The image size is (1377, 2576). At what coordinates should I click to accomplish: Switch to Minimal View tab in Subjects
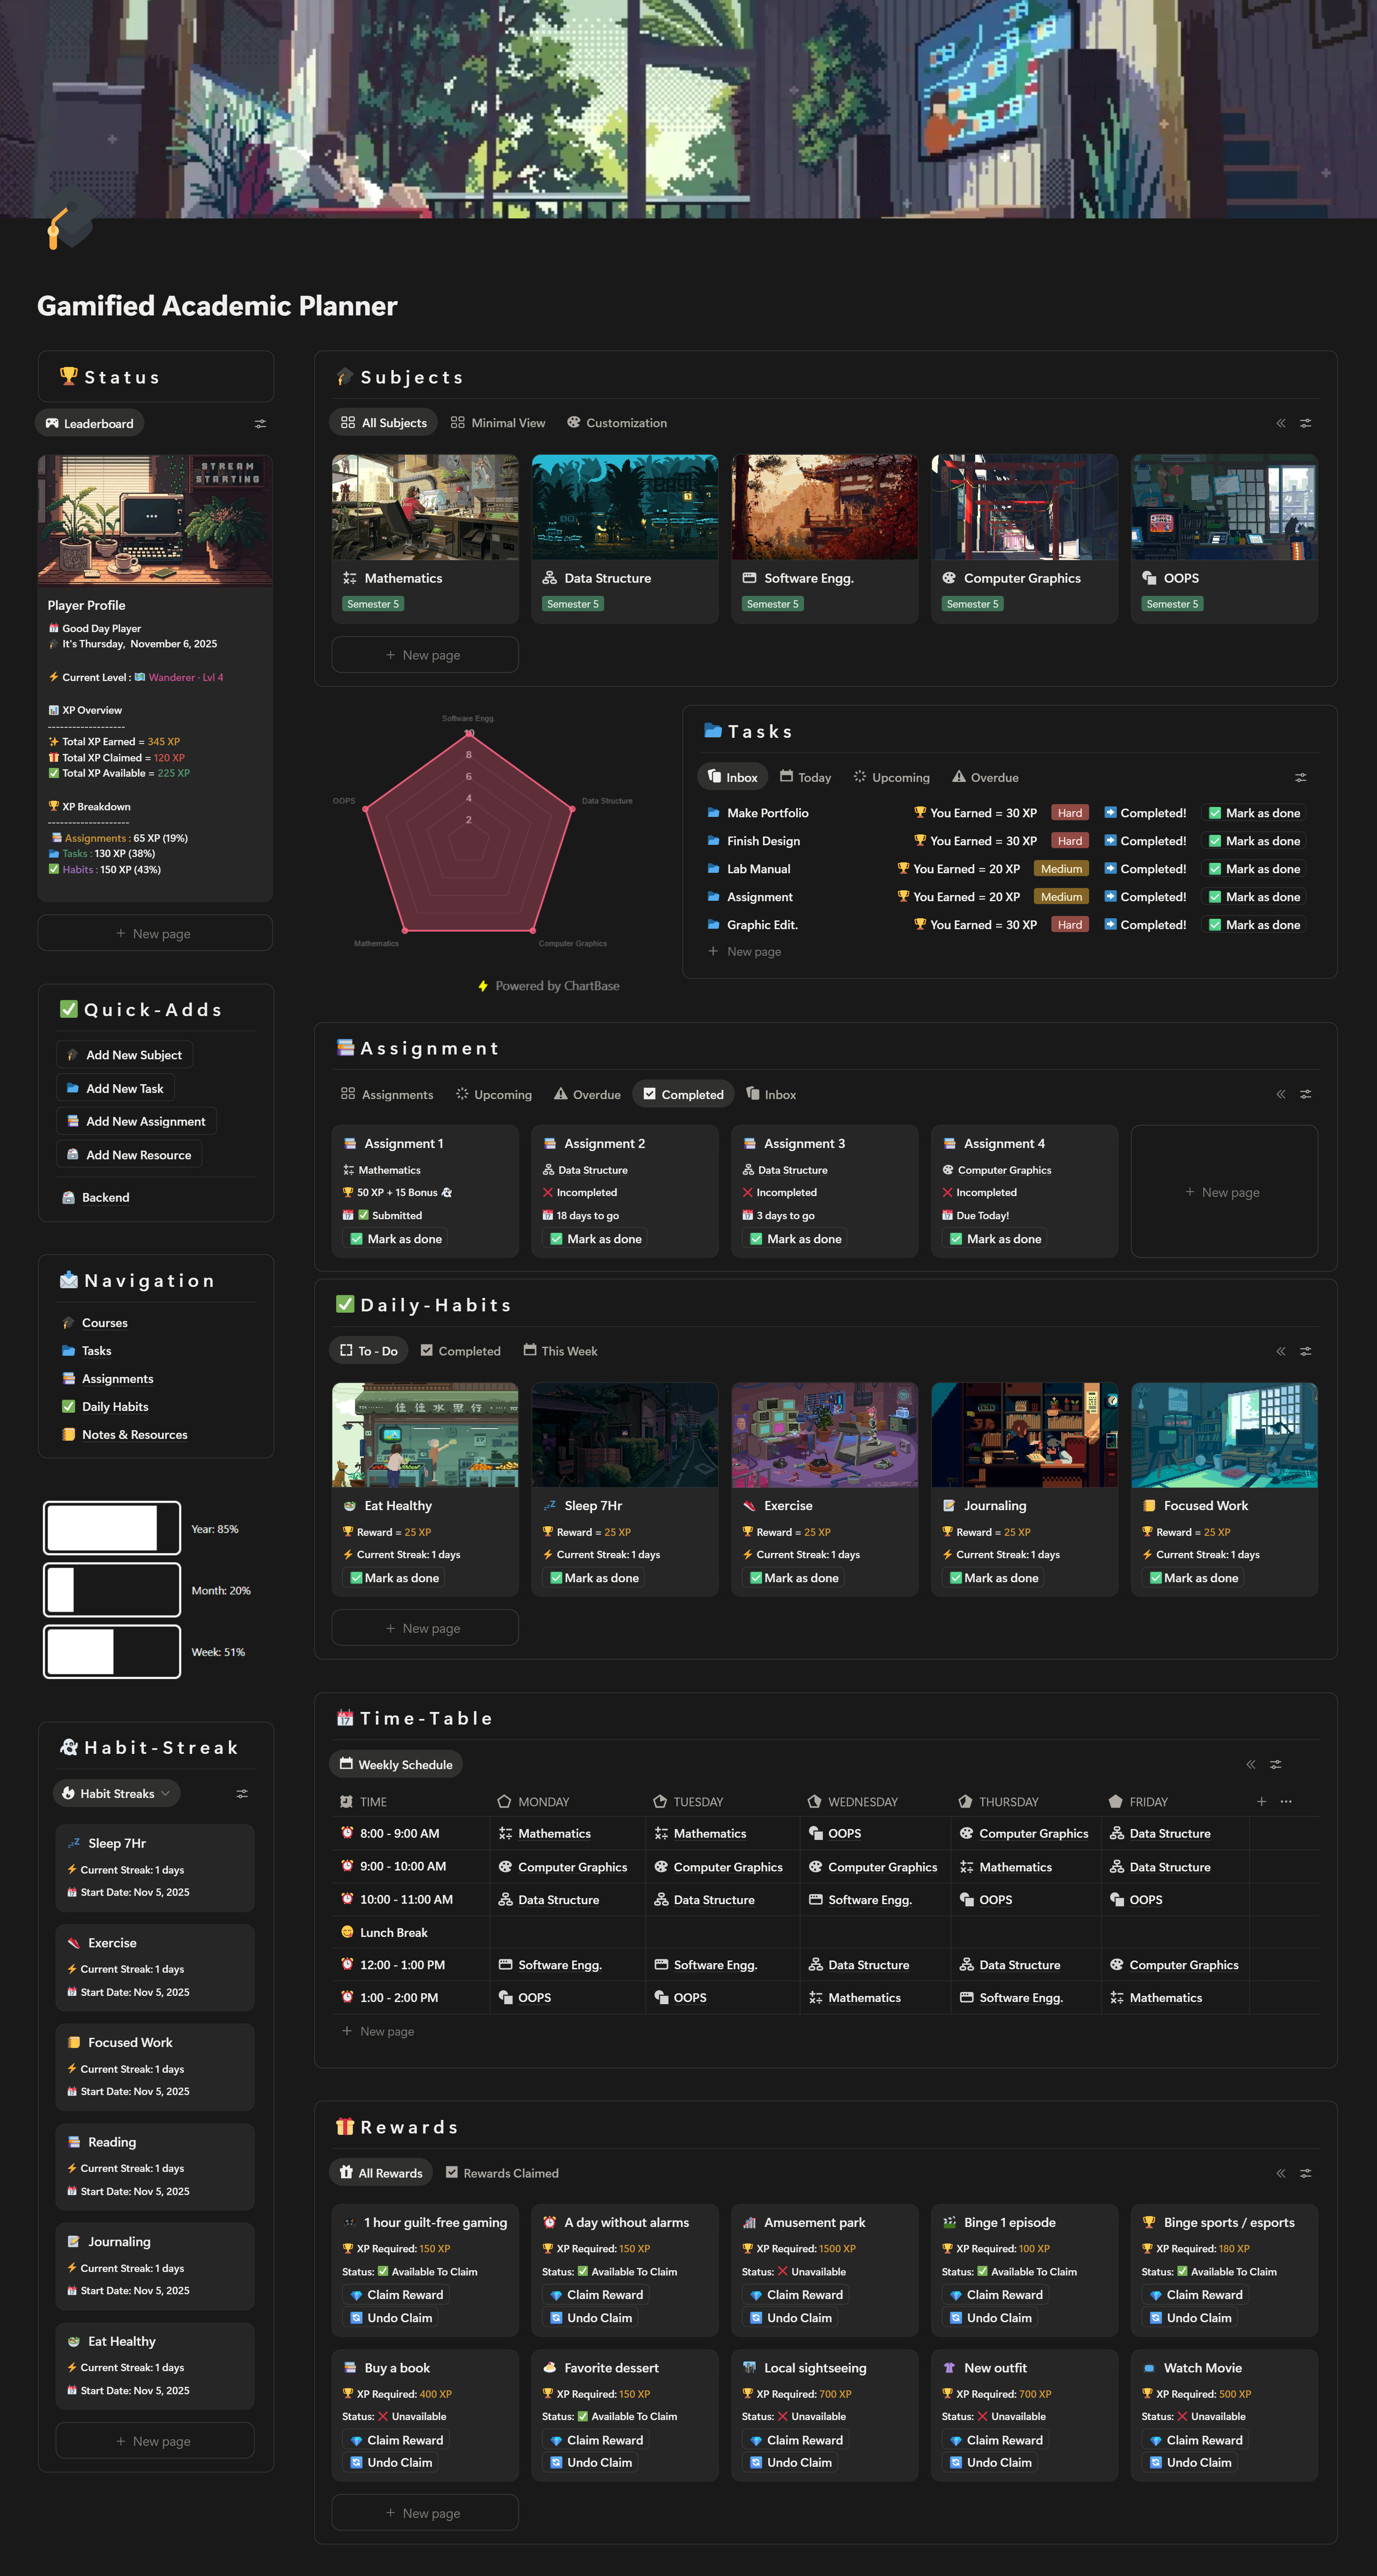[x=498, y=423]
